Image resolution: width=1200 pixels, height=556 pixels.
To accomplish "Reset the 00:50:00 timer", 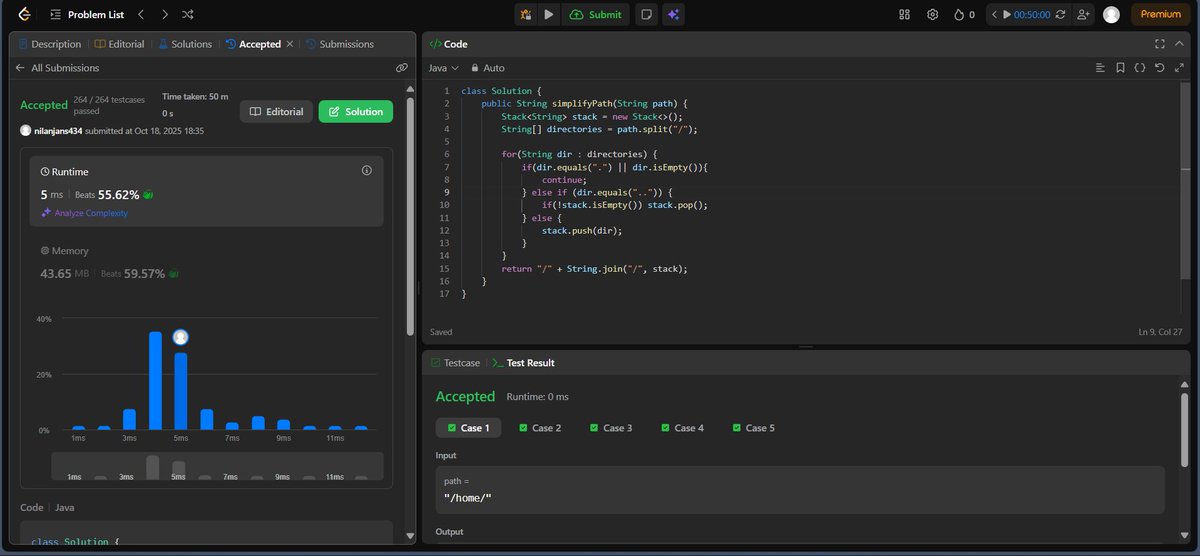I will coord(1060,15).
